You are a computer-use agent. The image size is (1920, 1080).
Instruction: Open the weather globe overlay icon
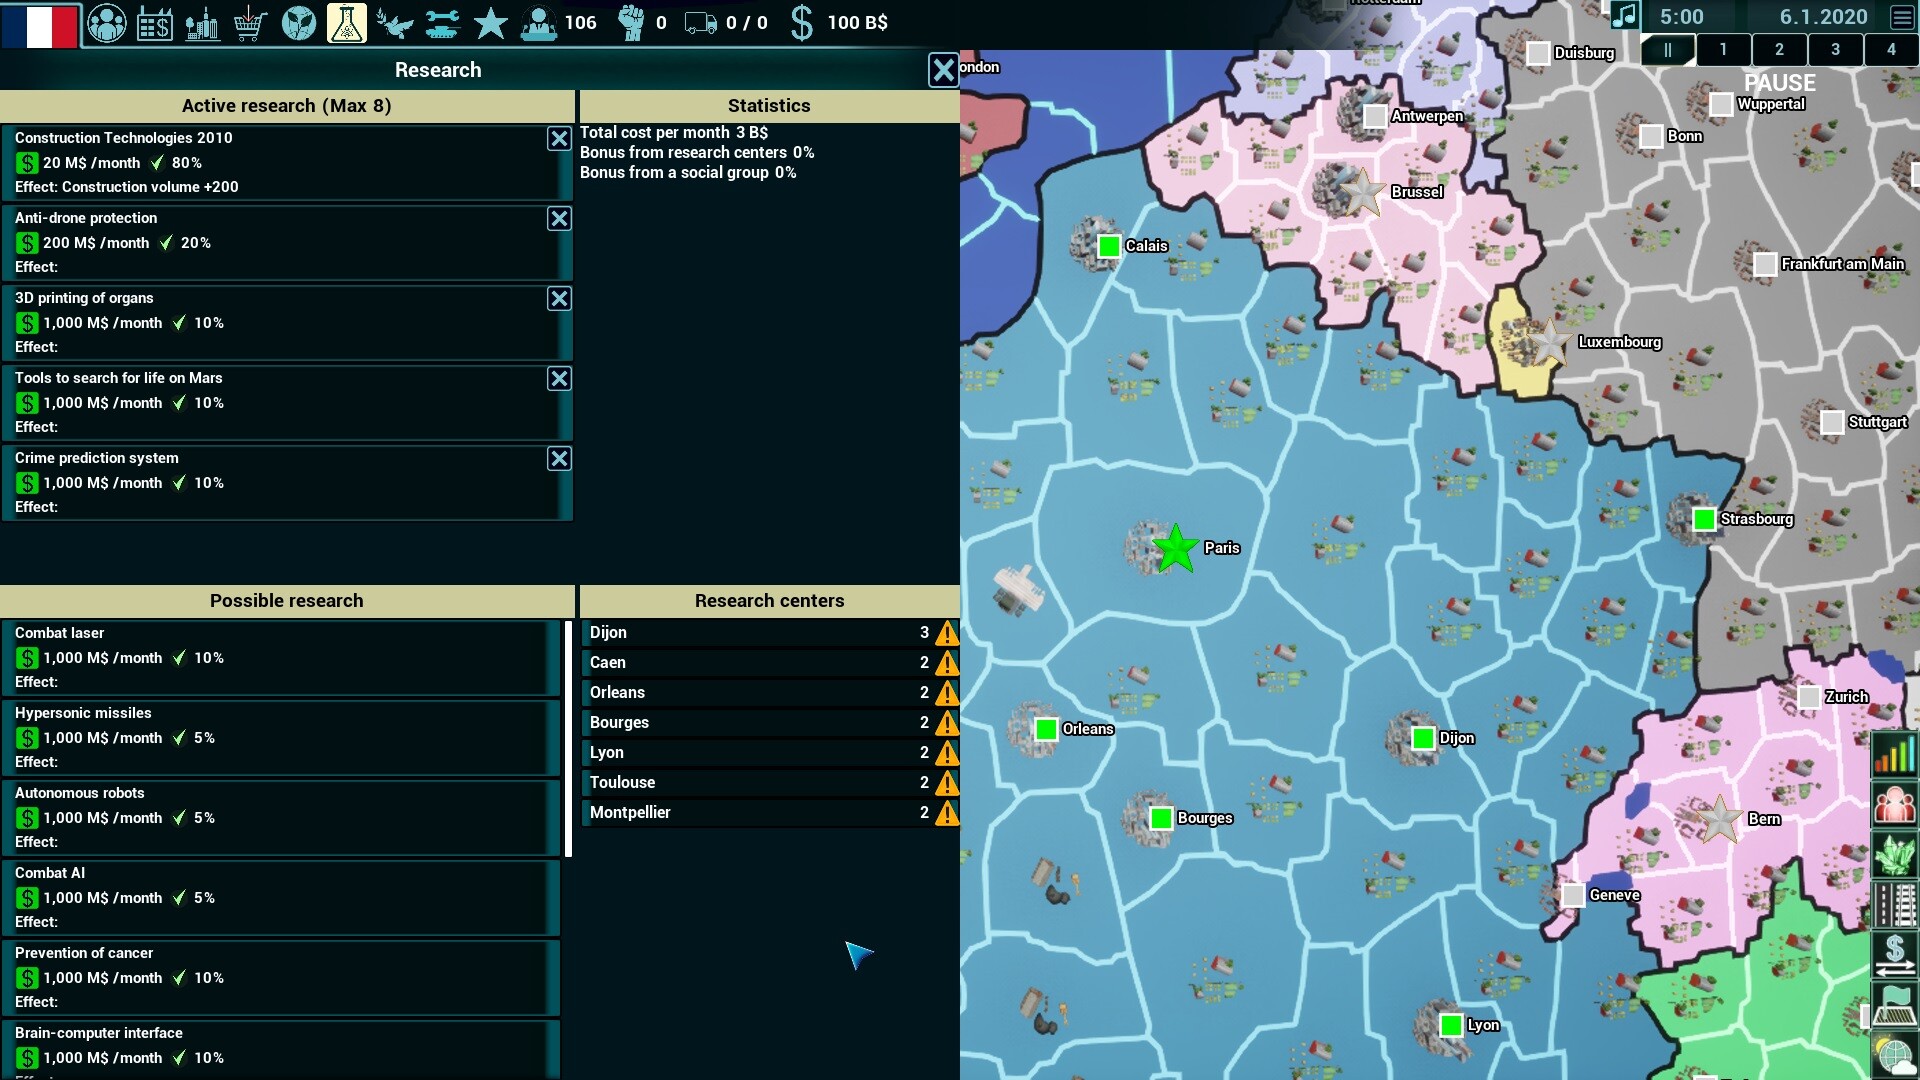click(1895, 1055)
